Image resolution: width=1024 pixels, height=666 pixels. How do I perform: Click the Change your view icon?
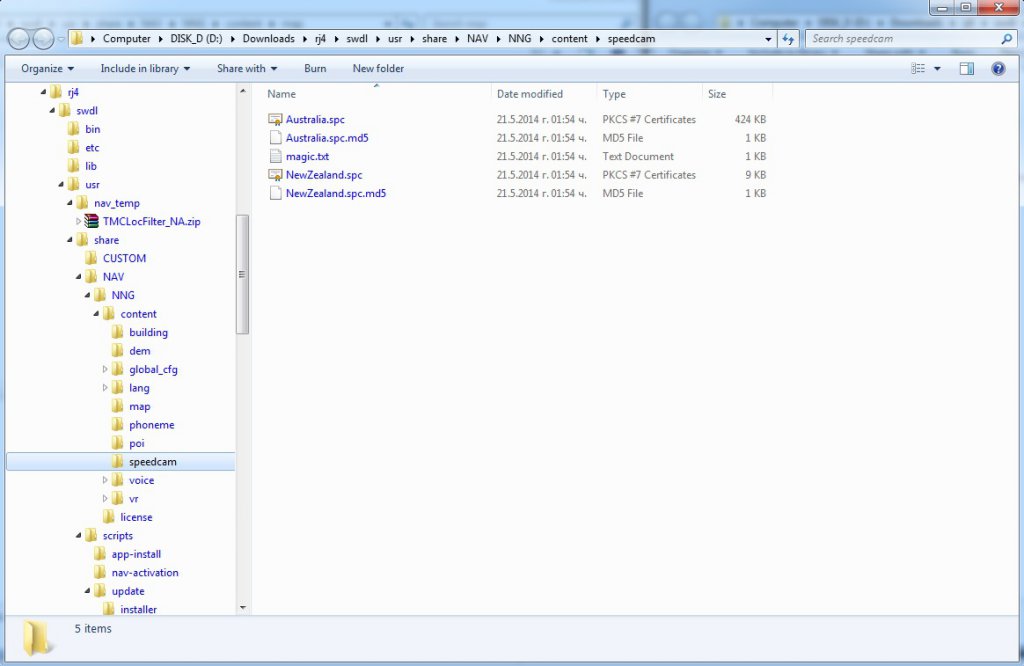[918, 68]
